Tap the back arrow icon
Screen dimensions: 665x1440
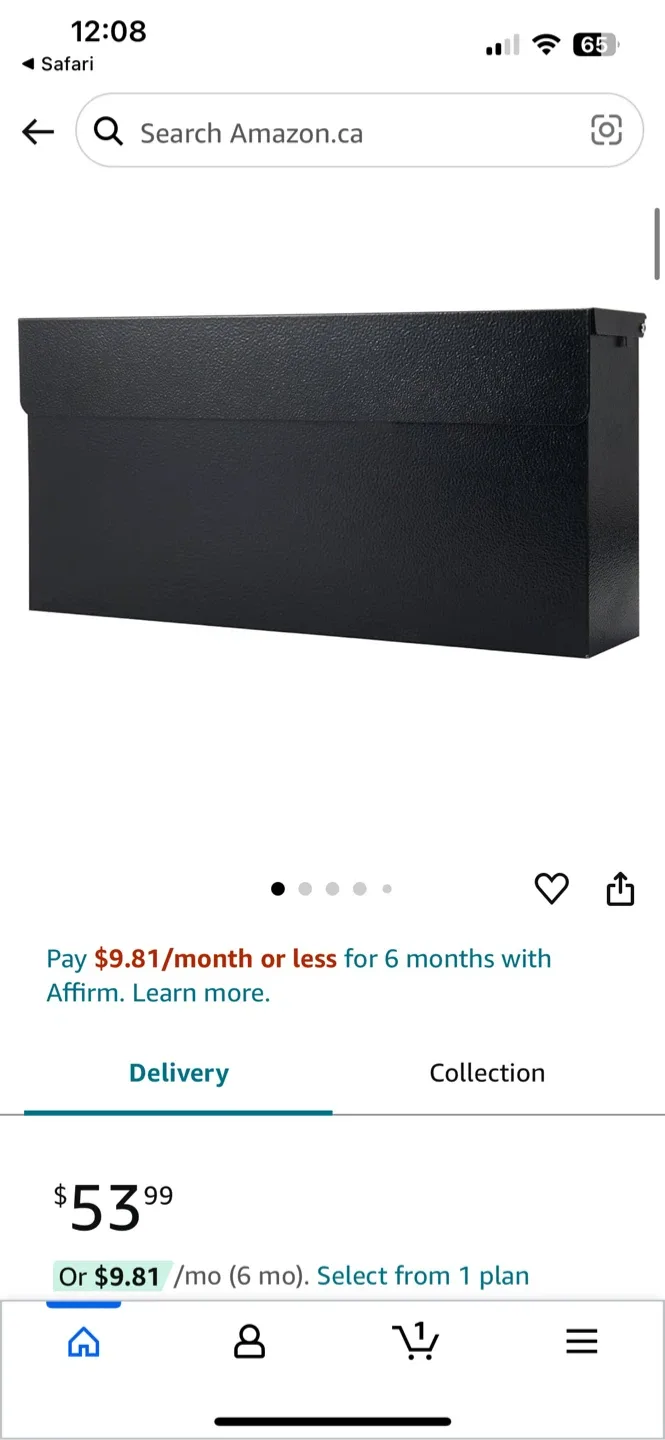click(38, 131)
